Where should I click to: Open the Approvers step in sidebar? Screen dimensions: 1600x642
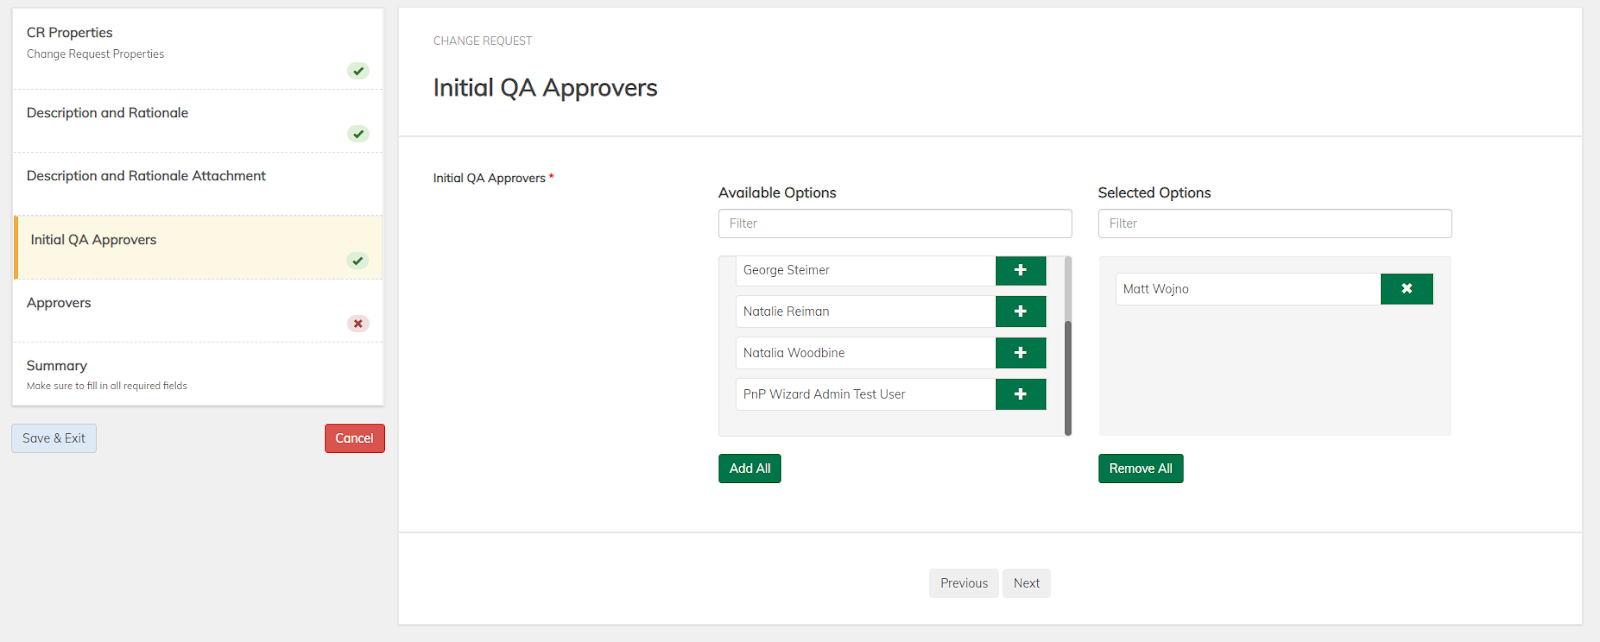[59, 303]
